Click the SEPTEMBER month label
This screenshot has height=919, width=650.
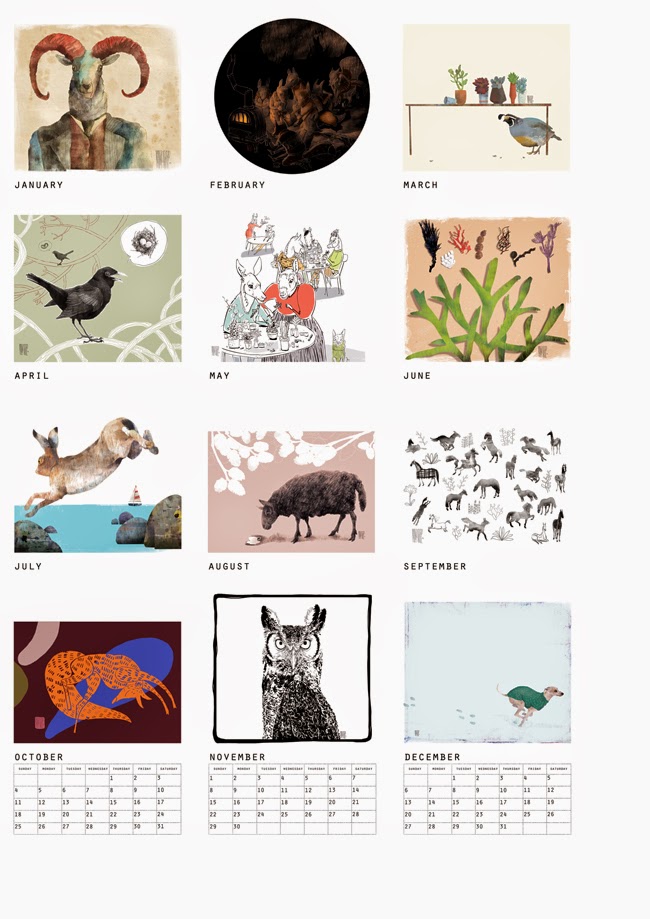click(x=435, y=566)
